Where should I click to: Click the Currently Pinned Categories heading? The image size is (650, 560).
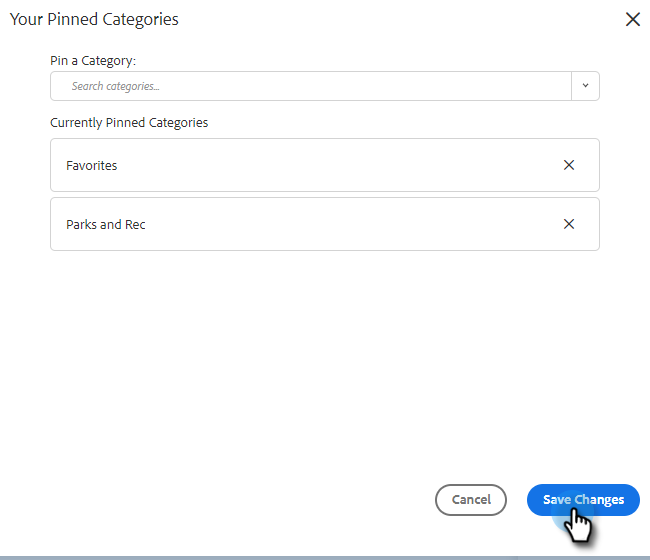click(129, 122)
